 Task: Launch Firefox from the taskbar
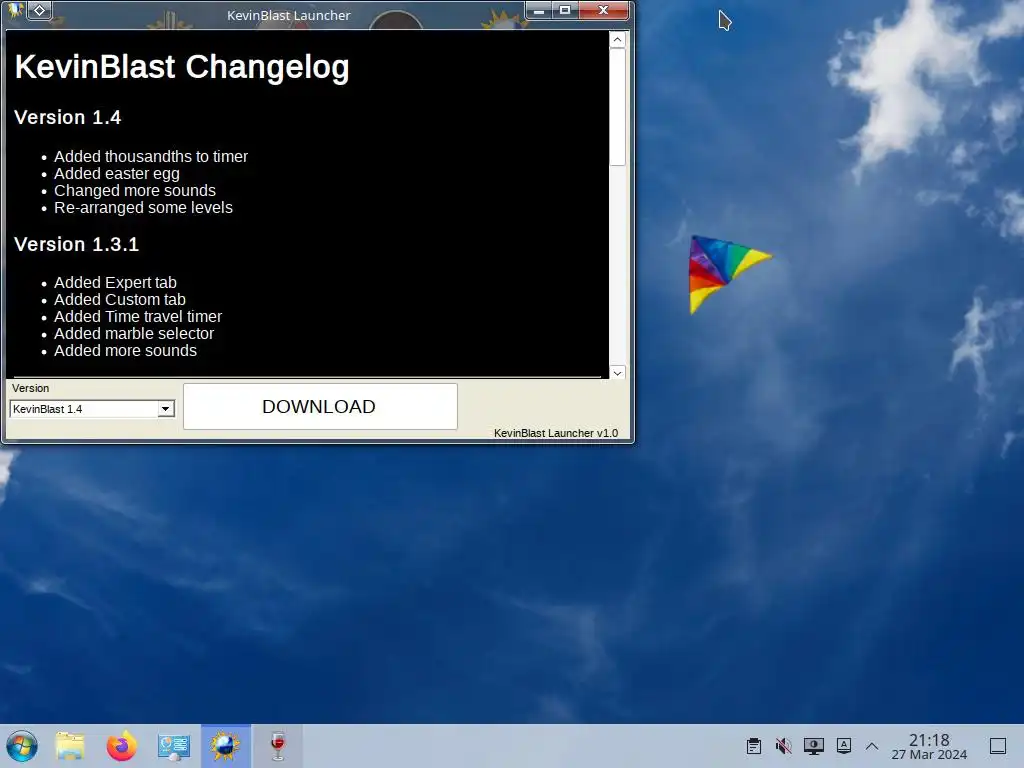coord(121,746)
